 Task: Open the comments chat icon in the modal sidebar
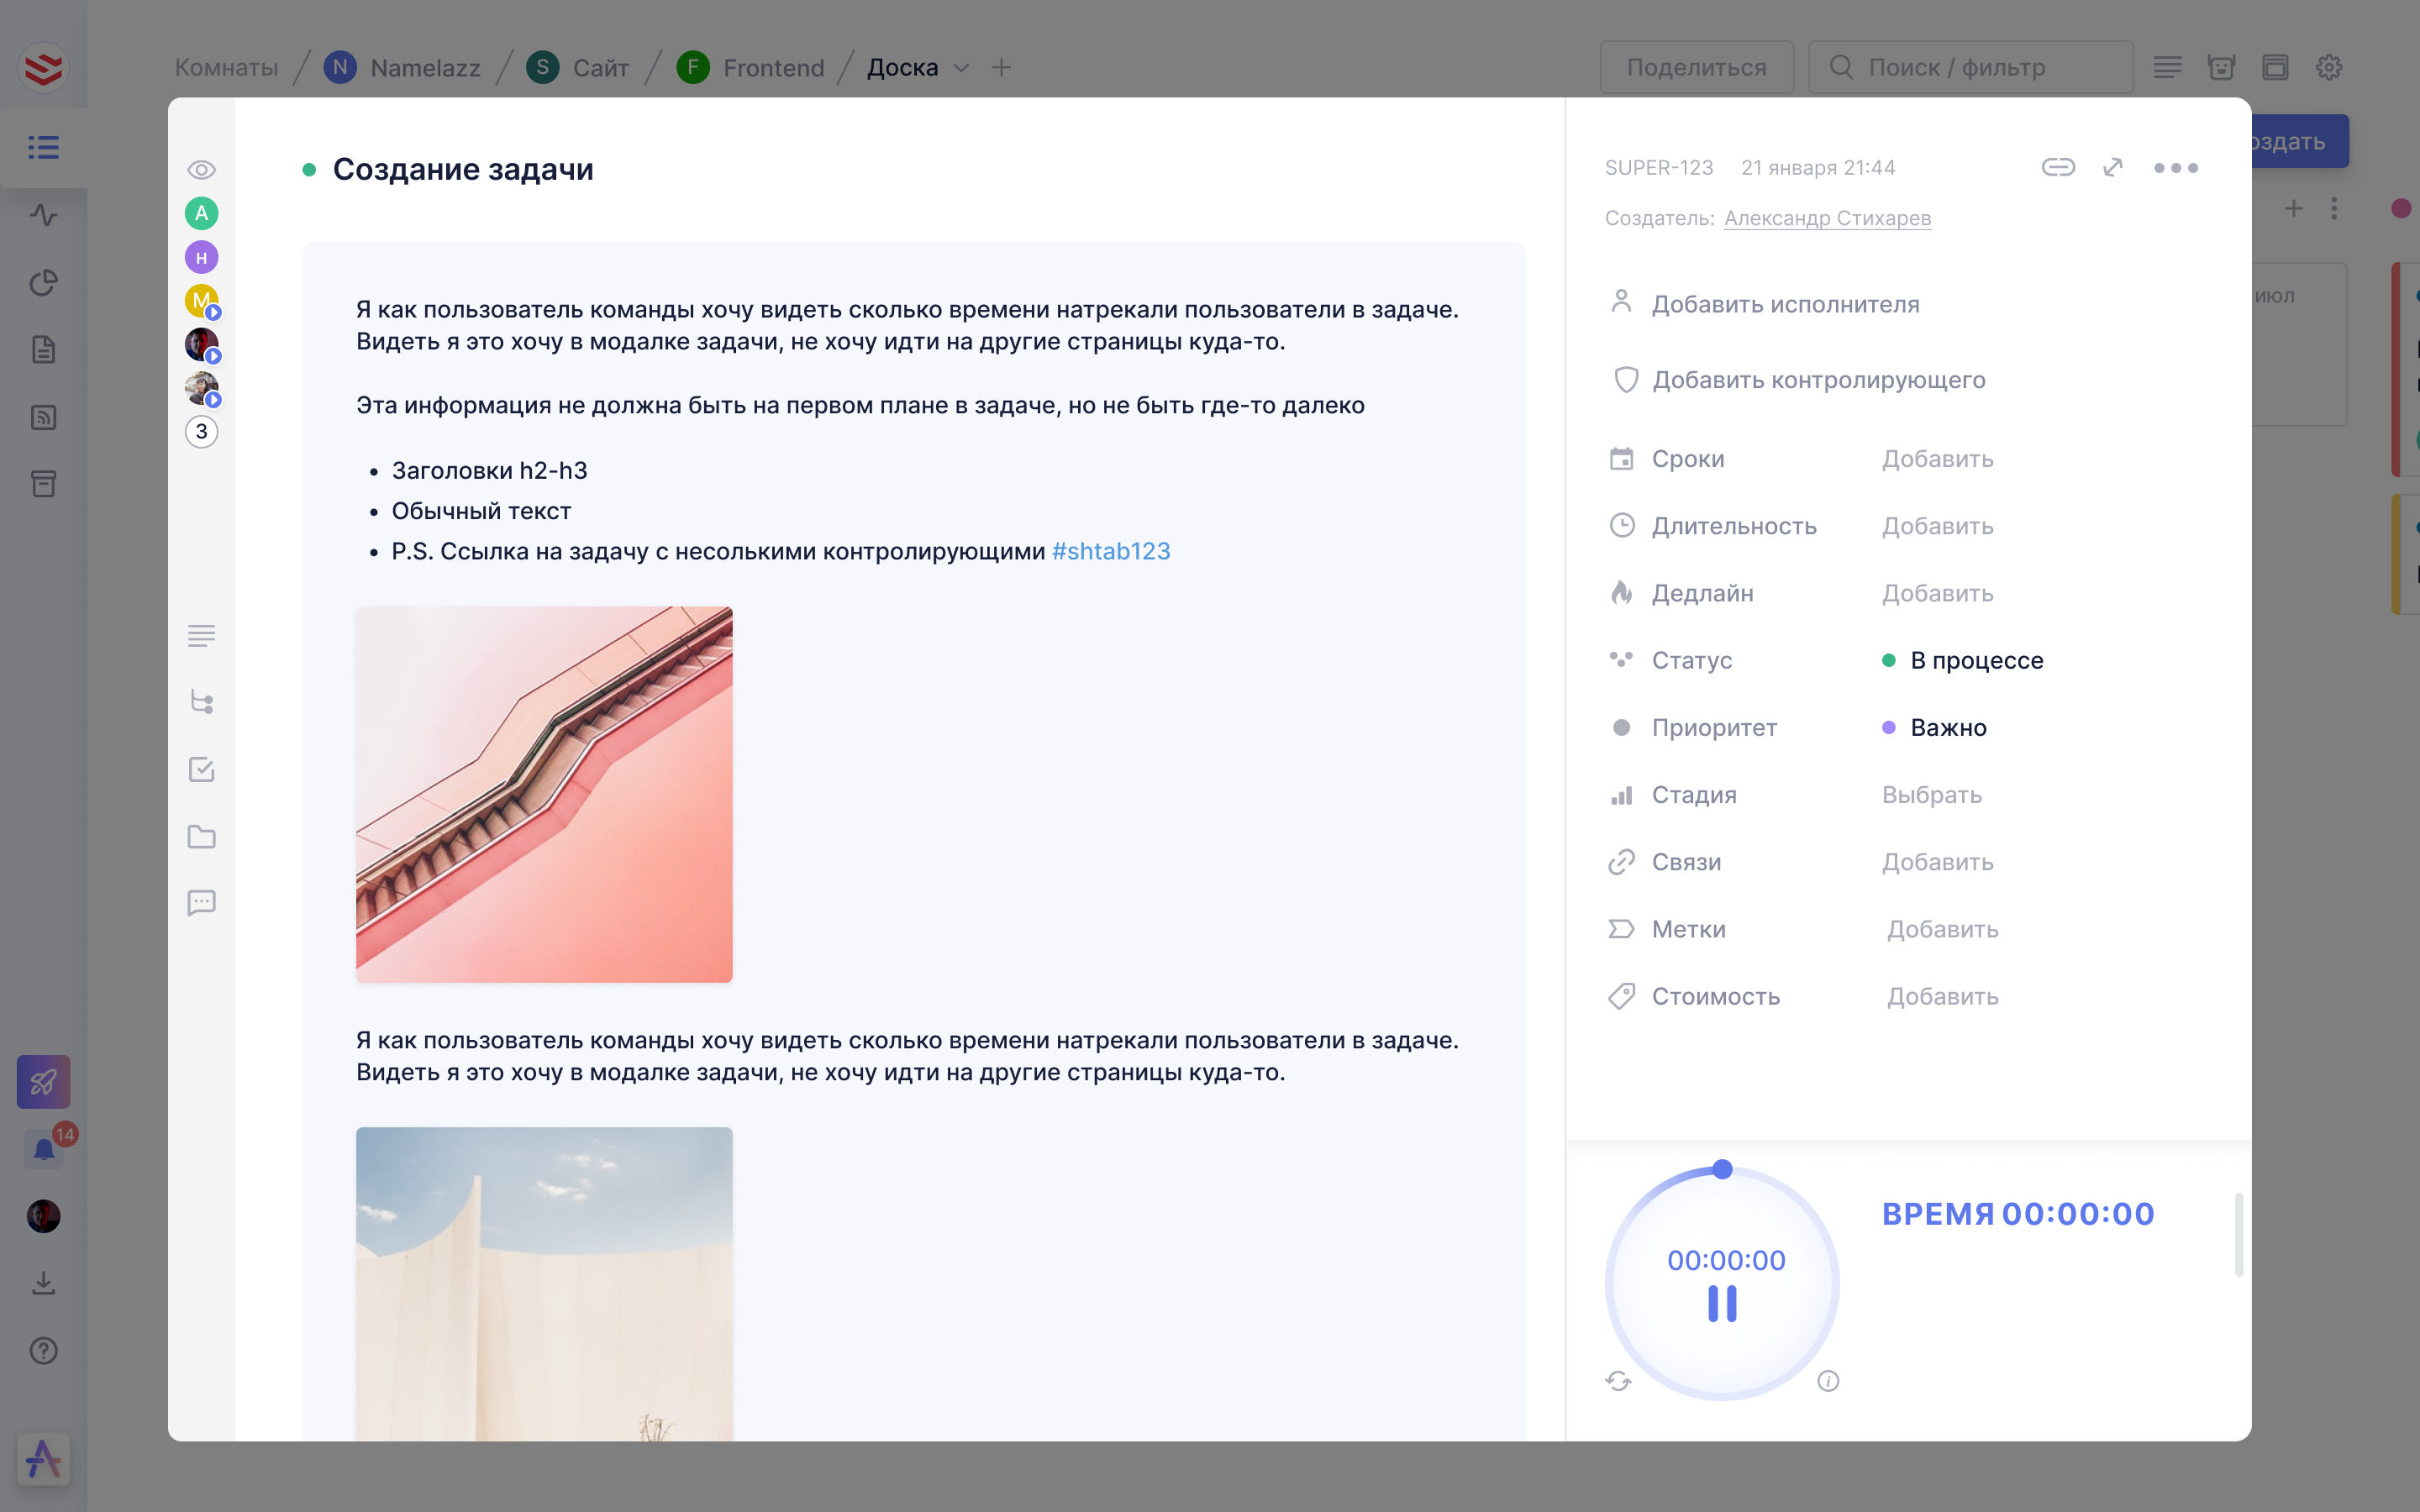pos(201,903)
